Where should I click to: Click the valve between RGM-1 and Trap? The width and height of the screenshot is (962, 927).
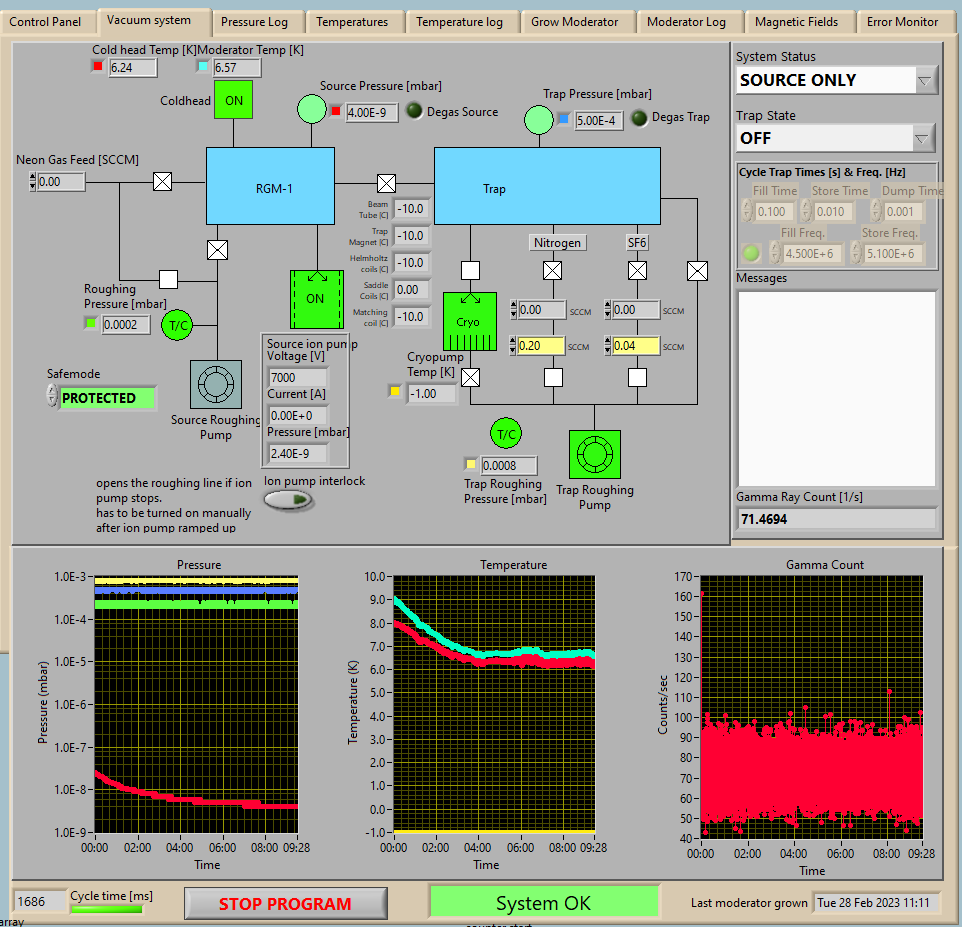(385, 183)
